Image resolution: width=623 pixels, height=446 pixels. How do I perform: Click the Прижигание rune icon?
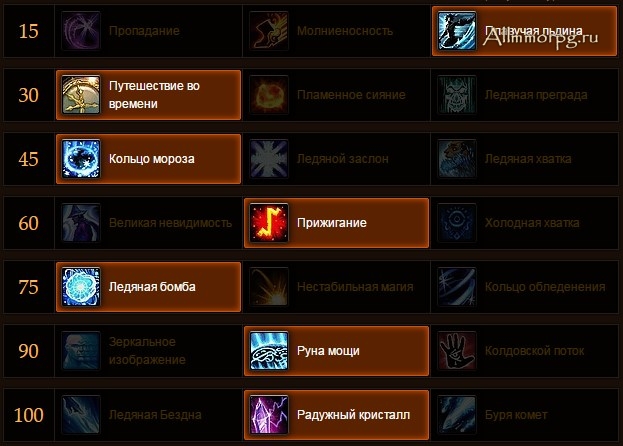[x=269, y=223]
